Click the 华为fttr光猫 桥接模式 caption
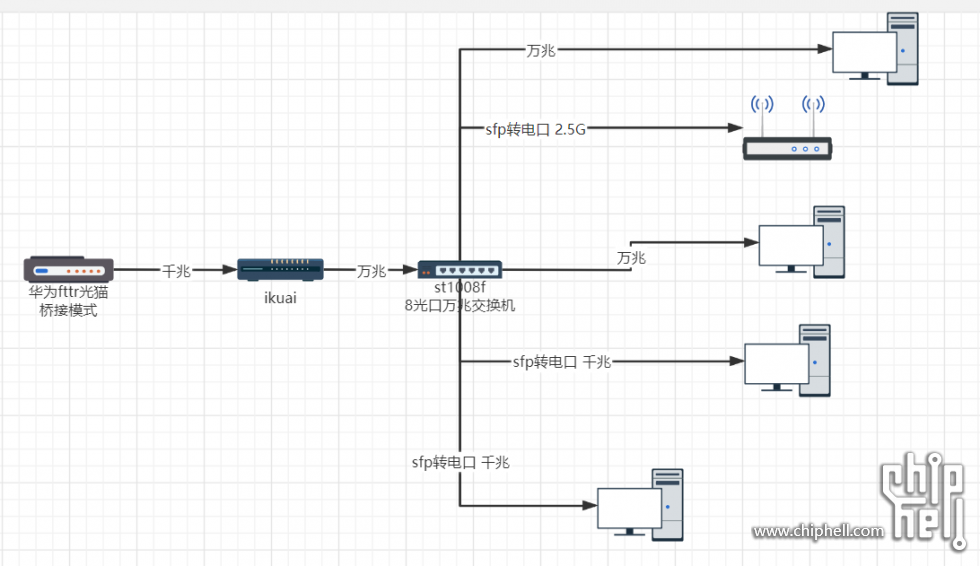Viewport: 980px width, 566px height. tap(68, 300)
